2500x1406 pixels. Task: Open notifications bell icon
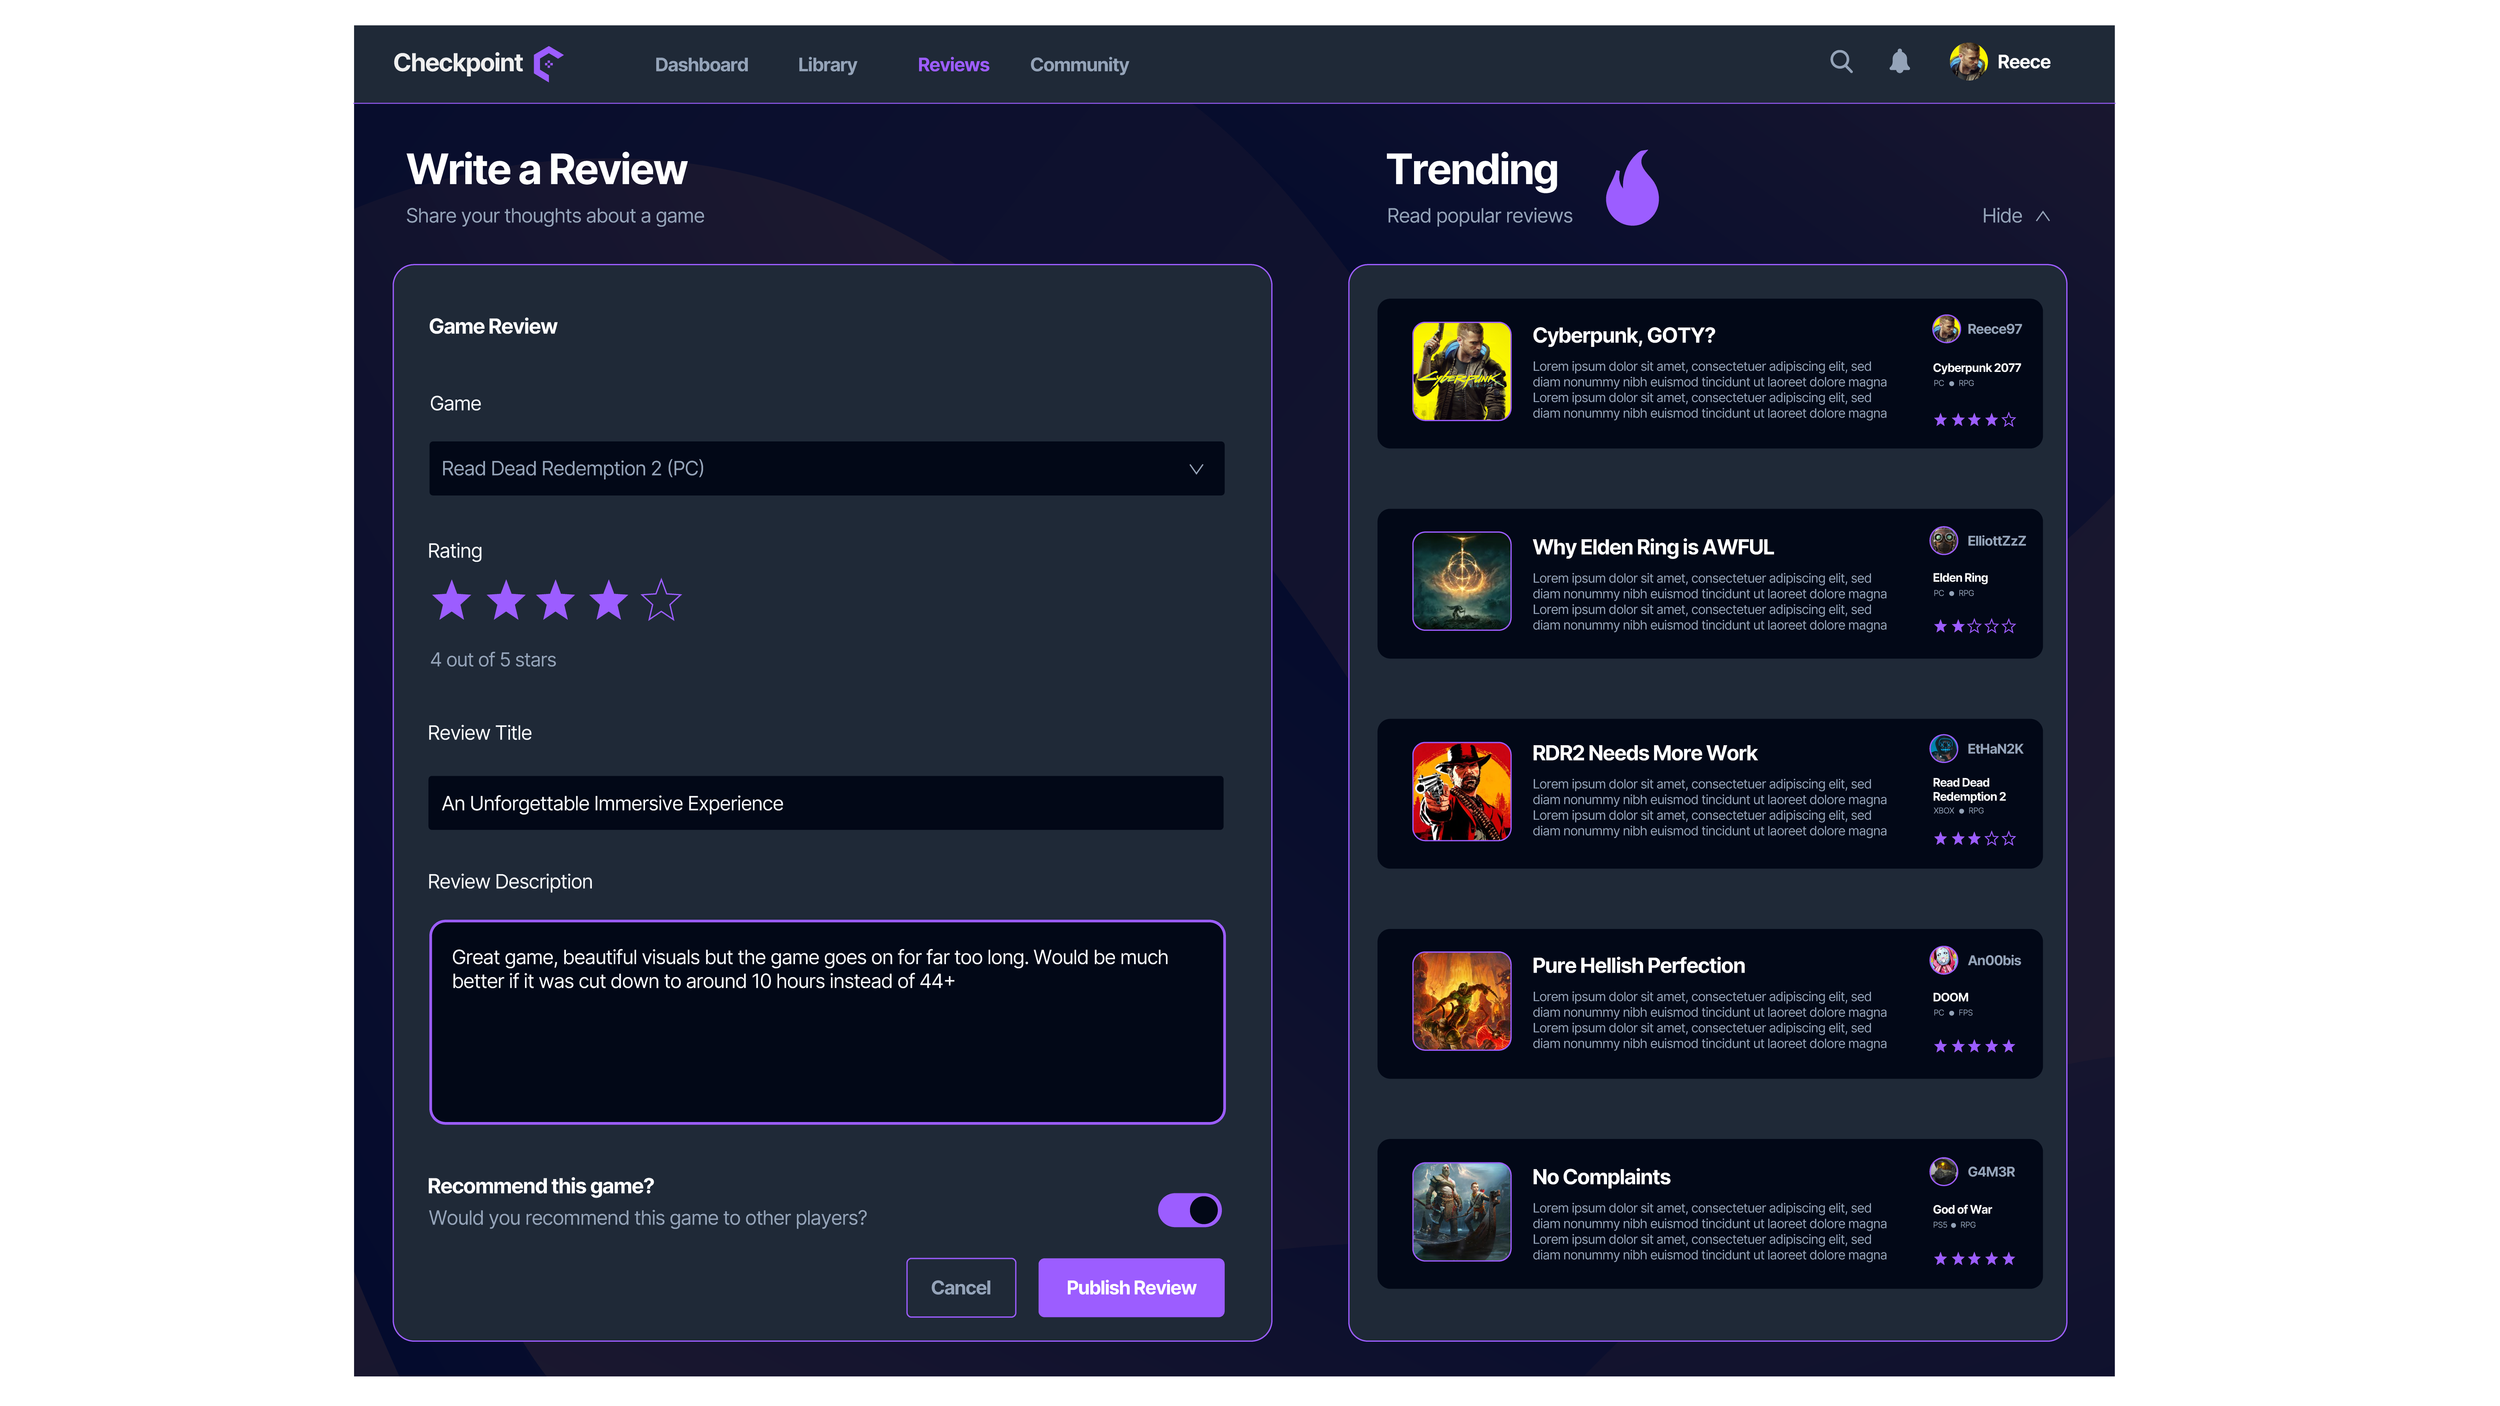click(1899, 62)
